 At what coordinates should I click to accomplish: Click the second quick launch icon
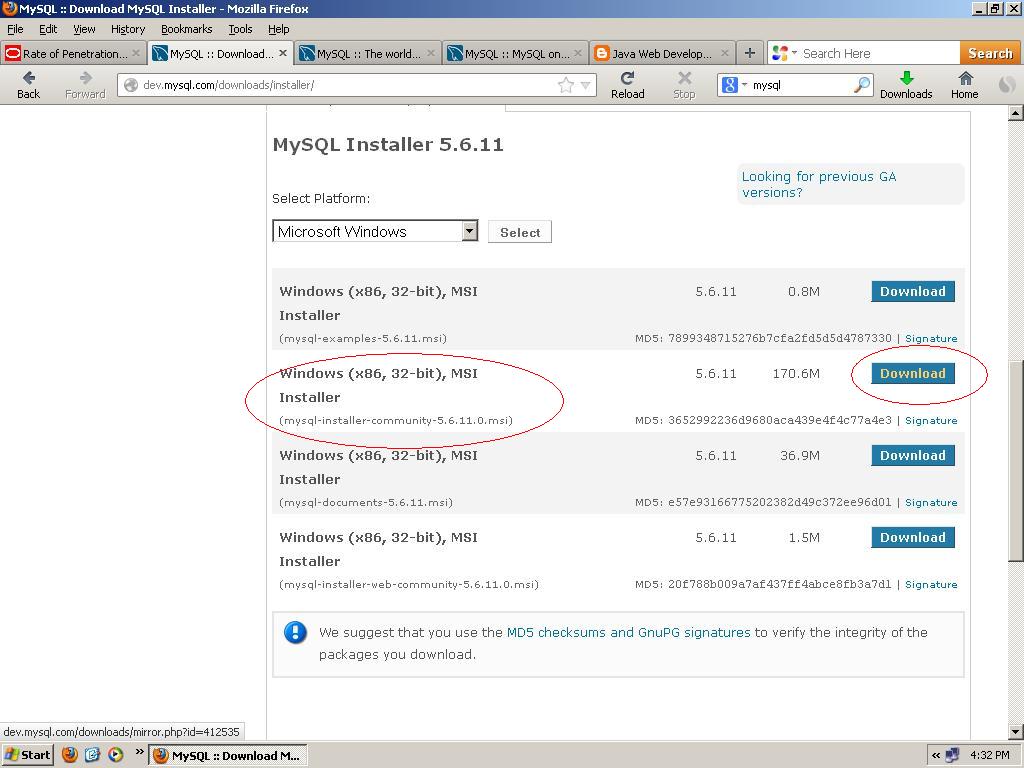(x=93, y=755)
